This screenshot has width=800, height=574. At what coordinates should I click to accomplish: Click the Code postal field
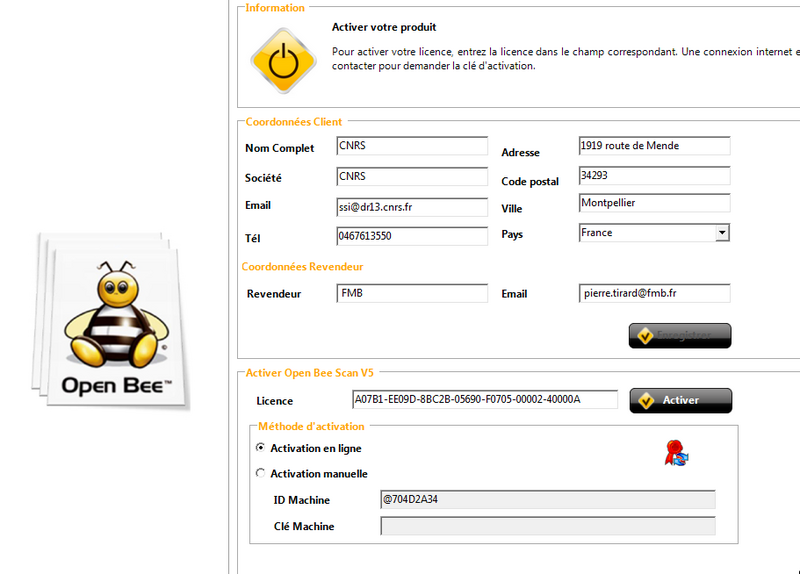click(x=654, y=176)
